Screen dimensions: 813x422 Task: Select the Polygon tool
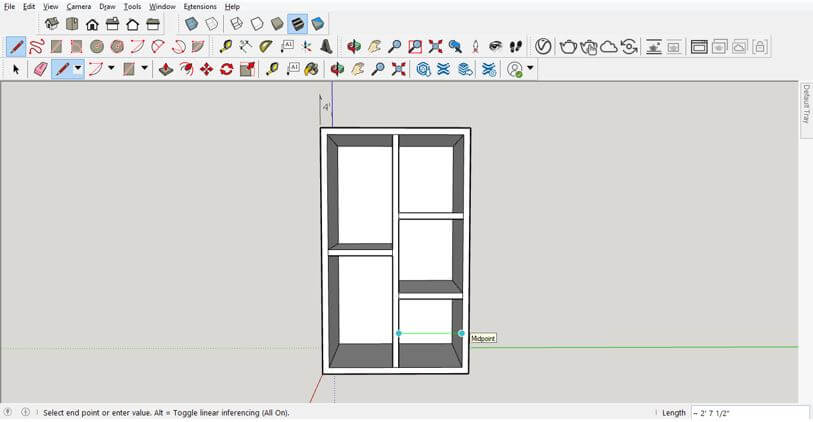pos(117,47)
